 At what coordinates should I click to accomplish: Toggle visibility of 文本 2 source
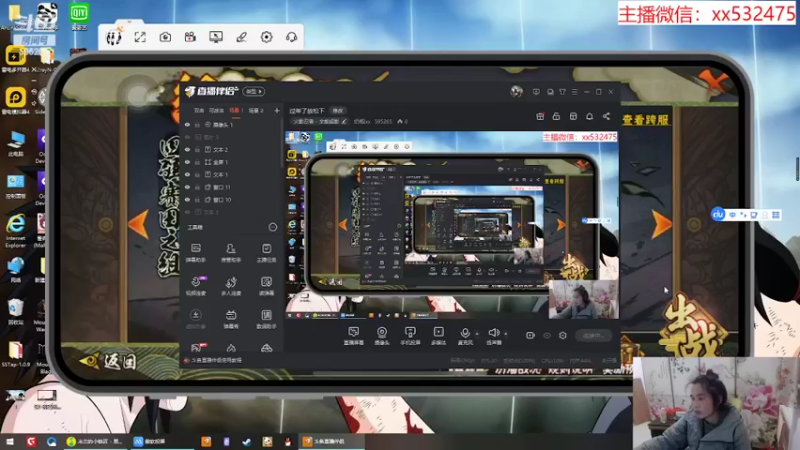click(x=187, y=149)
